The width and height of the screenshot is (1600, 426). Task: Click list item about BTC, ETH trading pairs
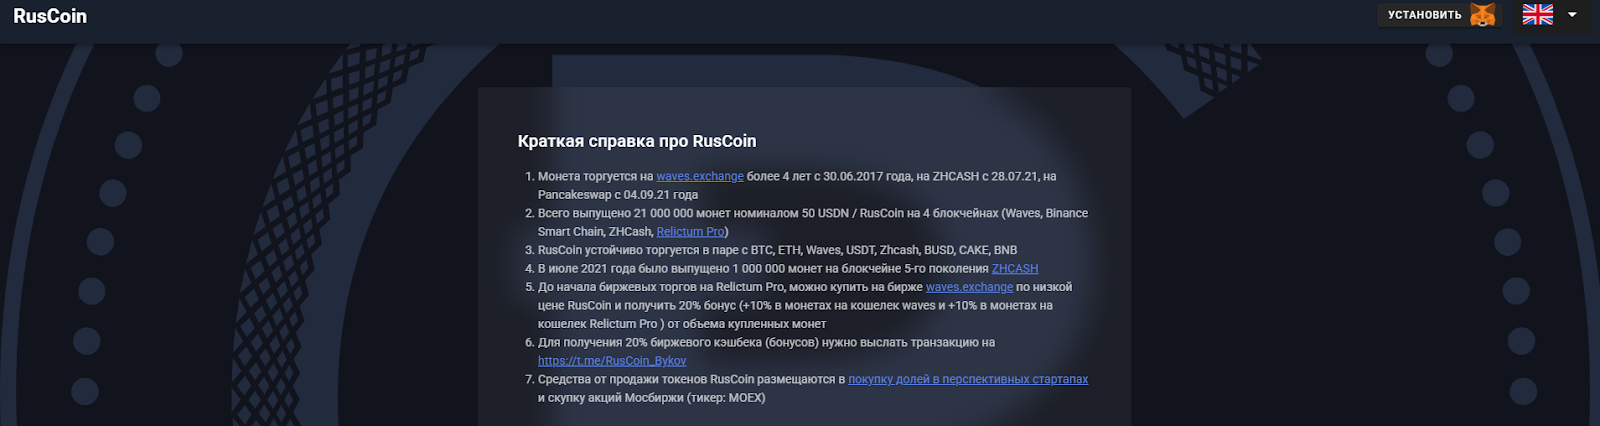coord(777,250)
